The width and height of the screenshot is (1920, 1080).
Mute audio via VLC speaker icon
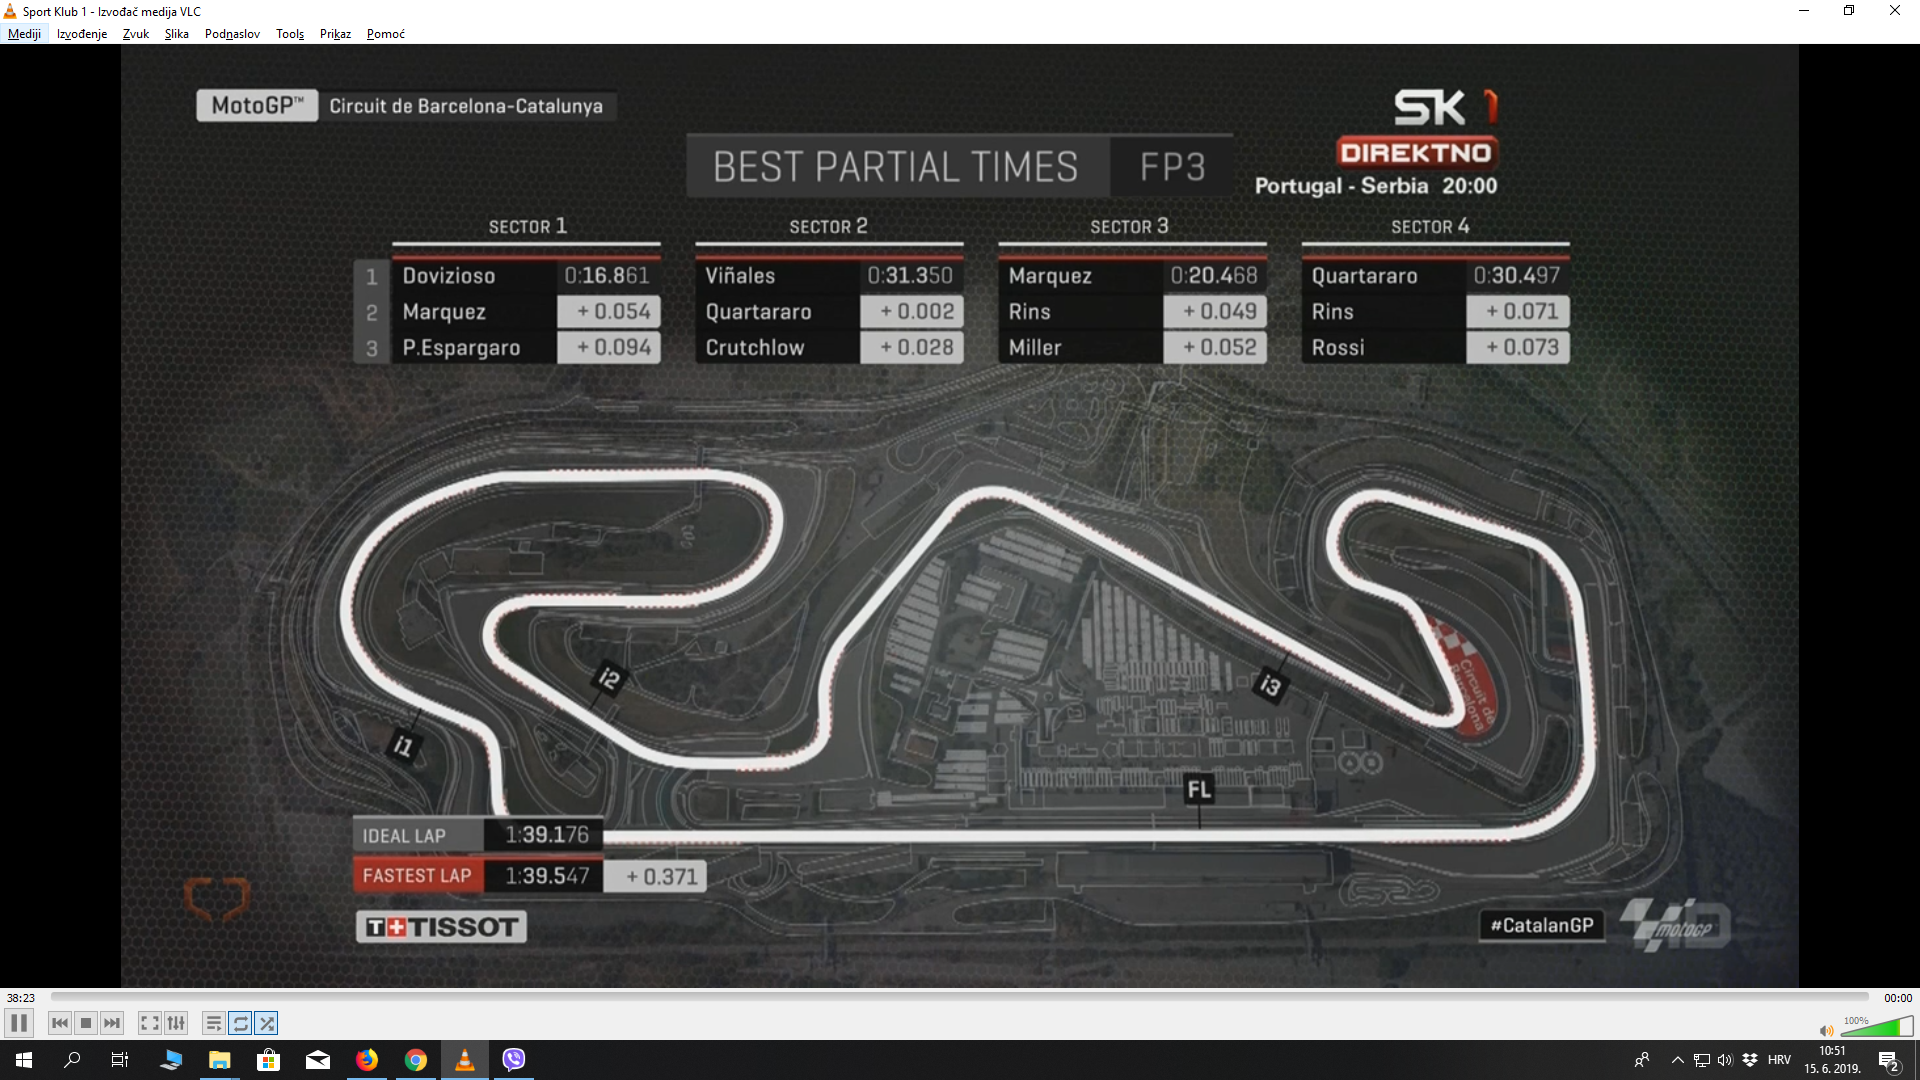click(1826, 1031)
